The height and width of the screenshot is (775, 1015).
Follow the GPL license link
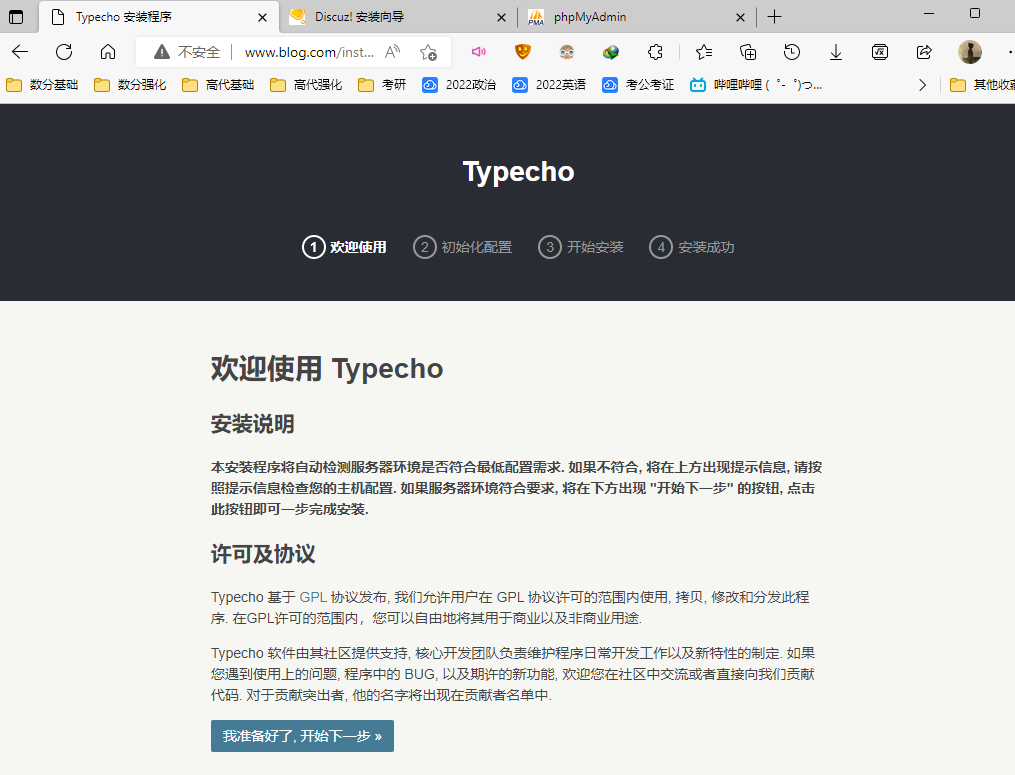[311, 597]
